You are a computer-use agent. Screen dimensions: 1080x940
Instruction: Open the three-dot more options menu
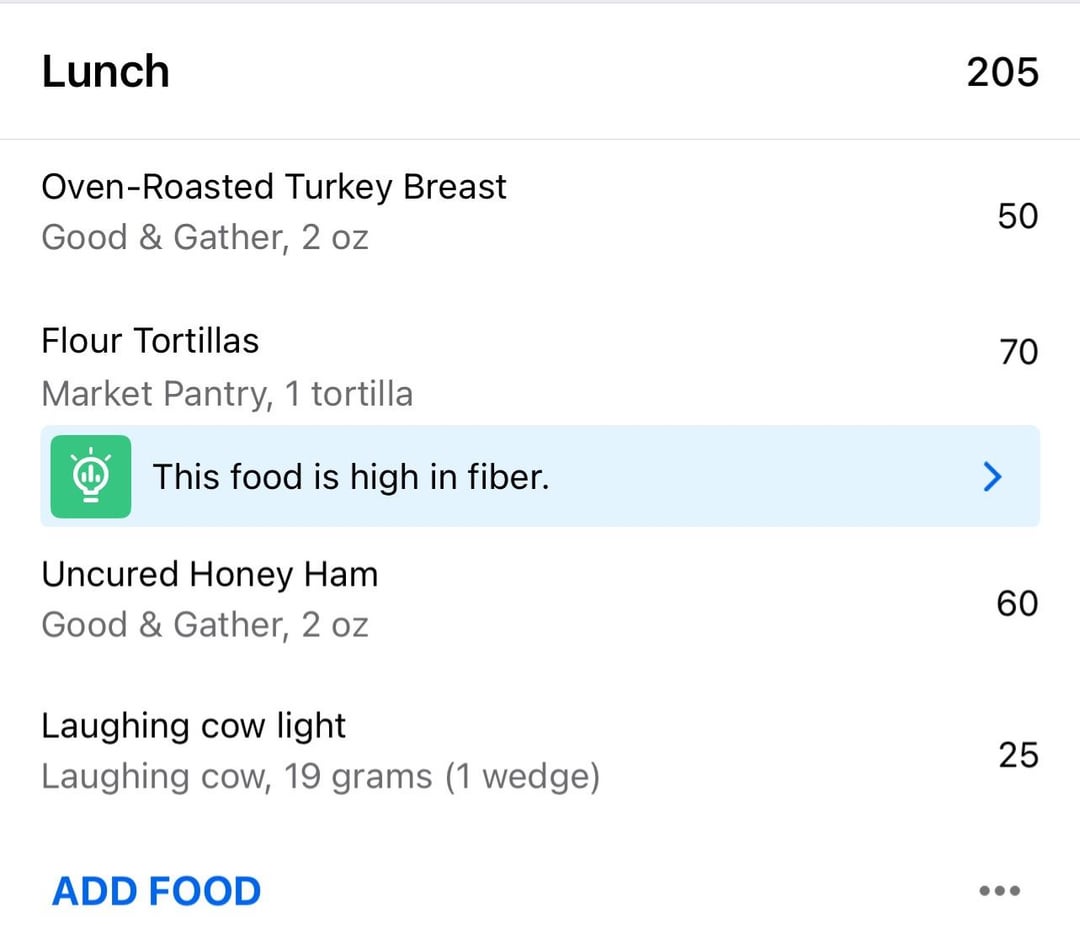click(999, 891)
